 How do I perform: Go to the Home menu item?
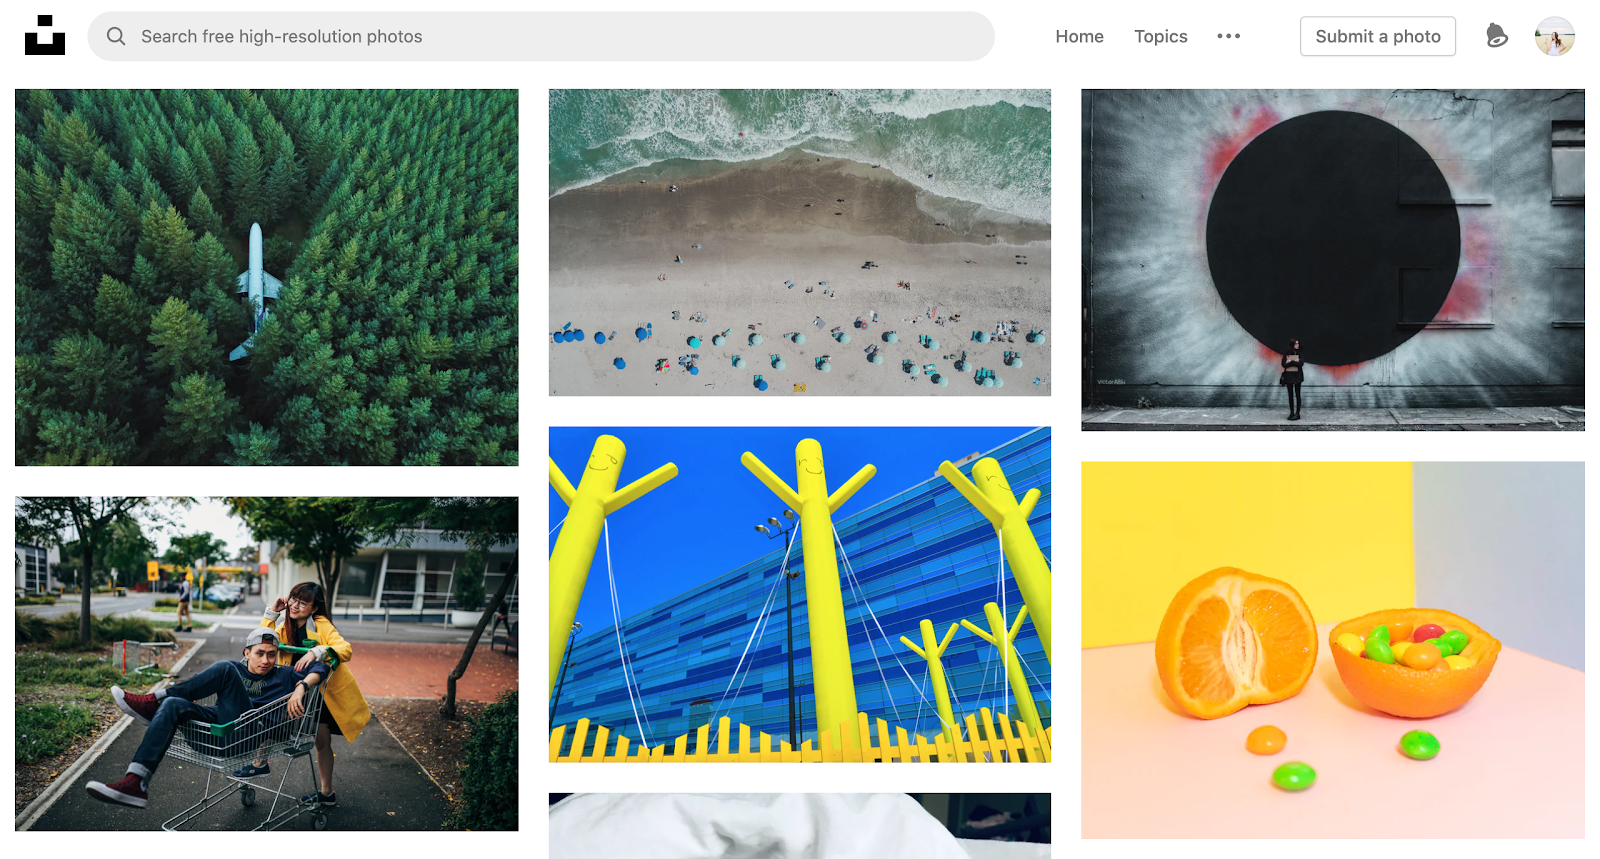click(x=1079, y=36)
